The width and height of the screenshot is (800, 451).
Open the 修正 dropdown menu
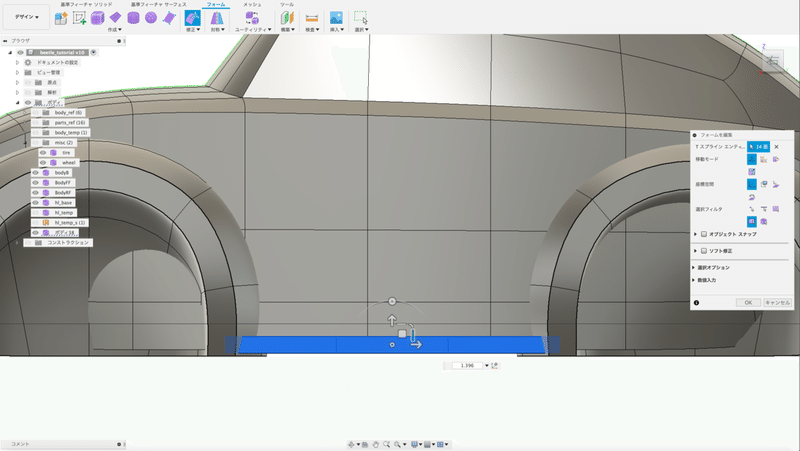click(192, 30)
